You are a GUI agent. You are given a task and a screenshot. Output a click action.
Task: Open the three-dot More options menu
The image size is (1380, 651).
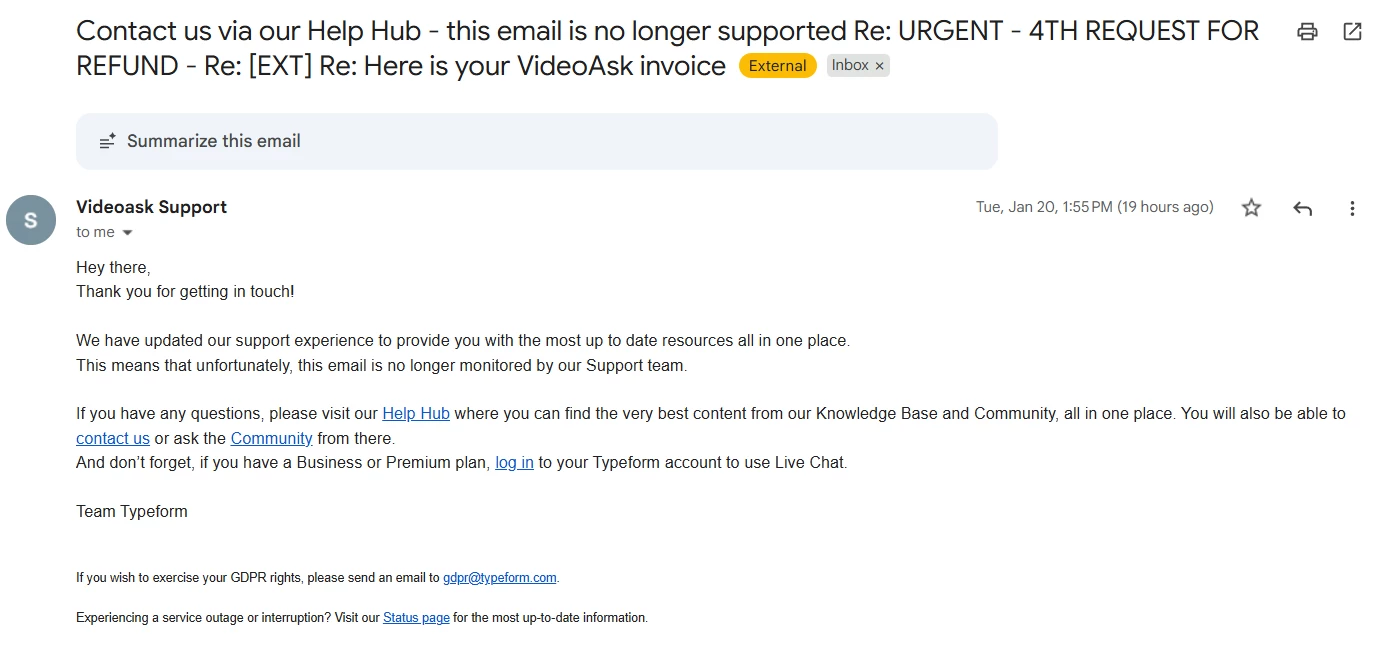tap(1352, 208)
